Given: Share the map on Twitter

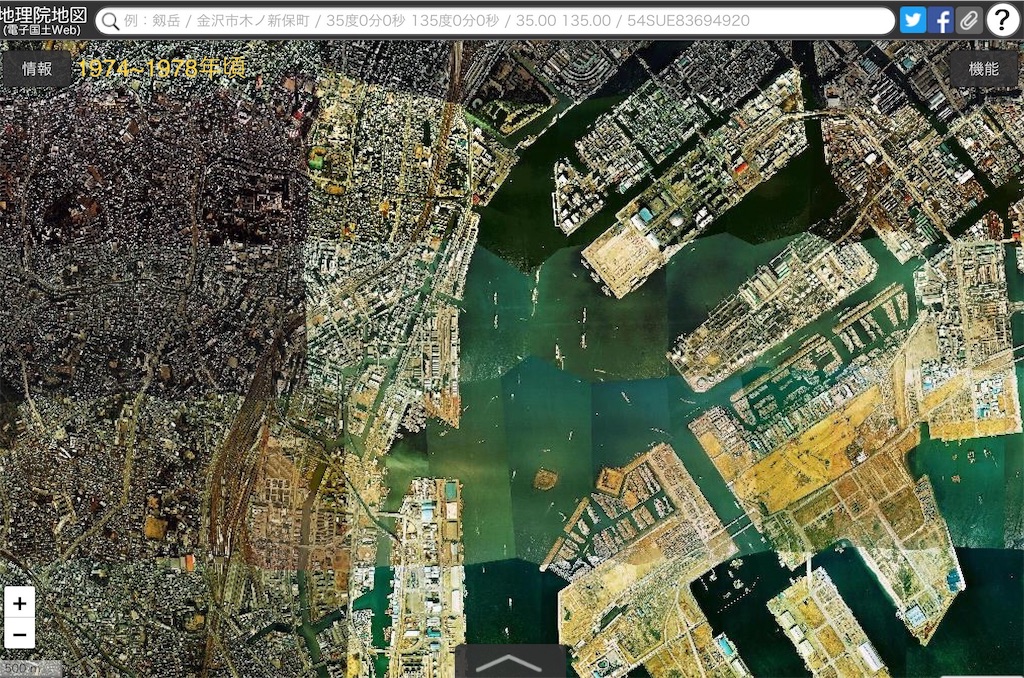Looking at the screenshot, I should point(912,20).
